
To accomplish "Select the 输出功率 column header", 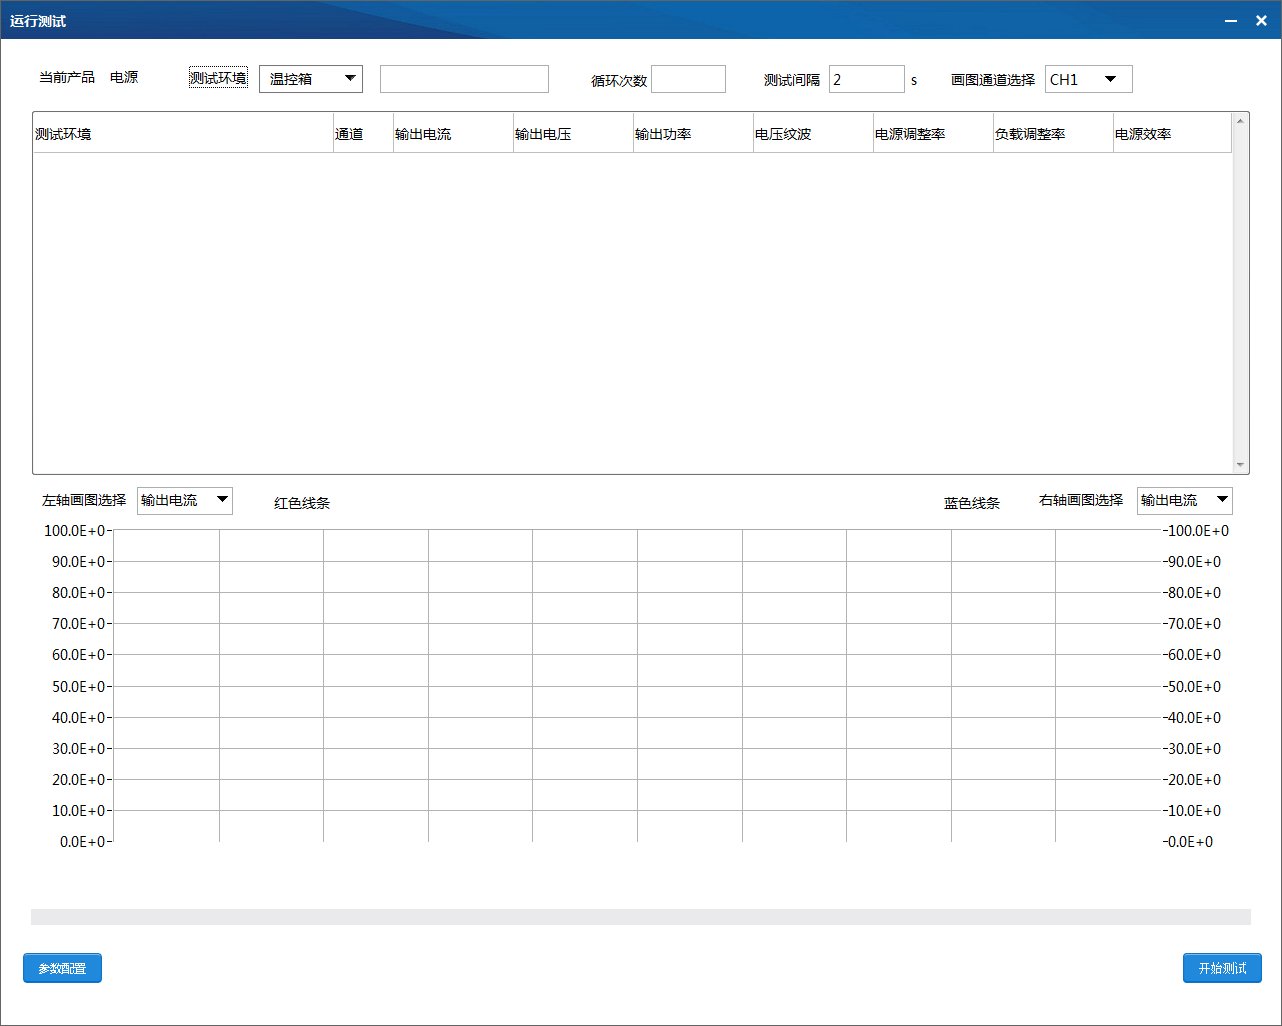I will [693, 134].
